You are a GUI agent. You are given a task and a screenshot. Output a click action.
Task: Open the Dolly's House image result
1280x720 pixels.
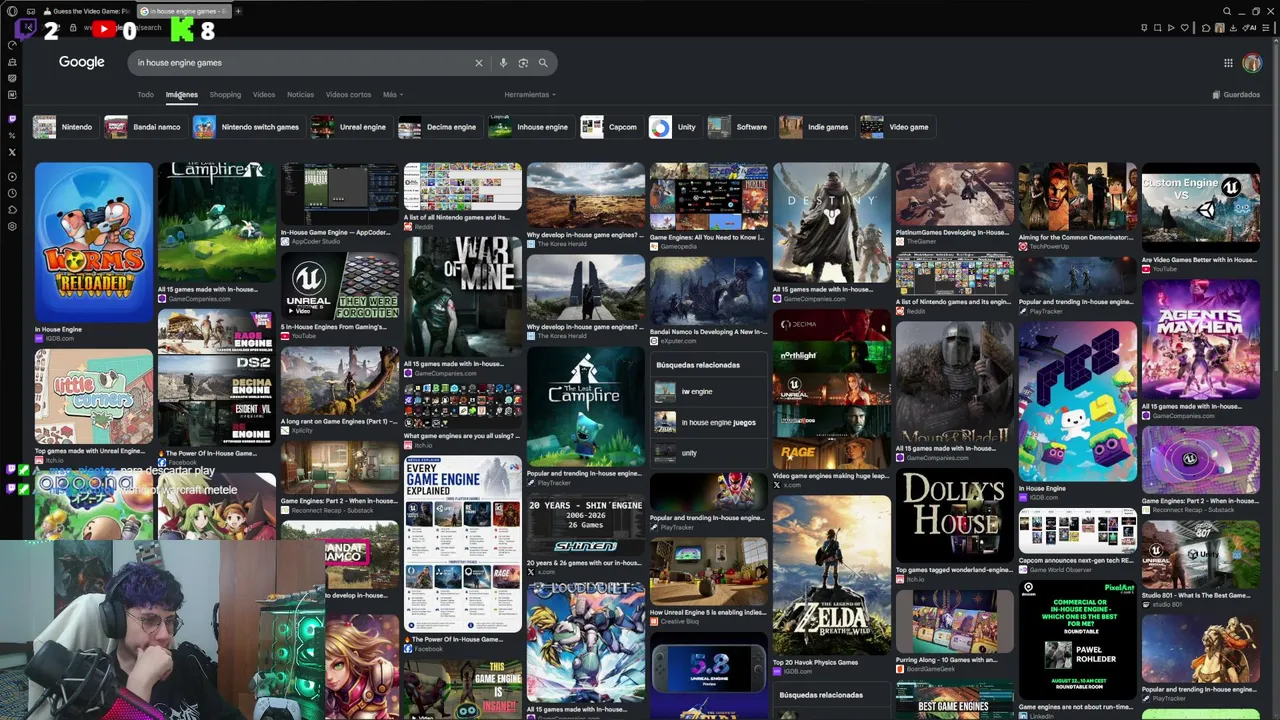(x=954, y=516)
